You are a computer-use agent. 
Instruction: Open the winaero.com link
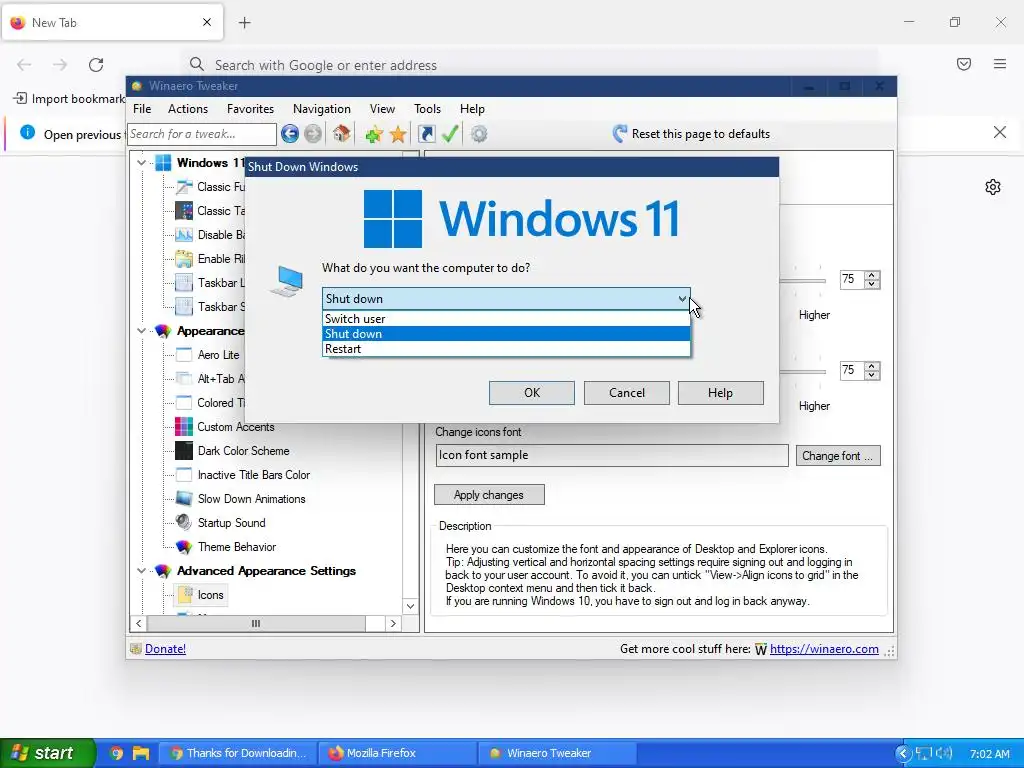click(824, 648)
